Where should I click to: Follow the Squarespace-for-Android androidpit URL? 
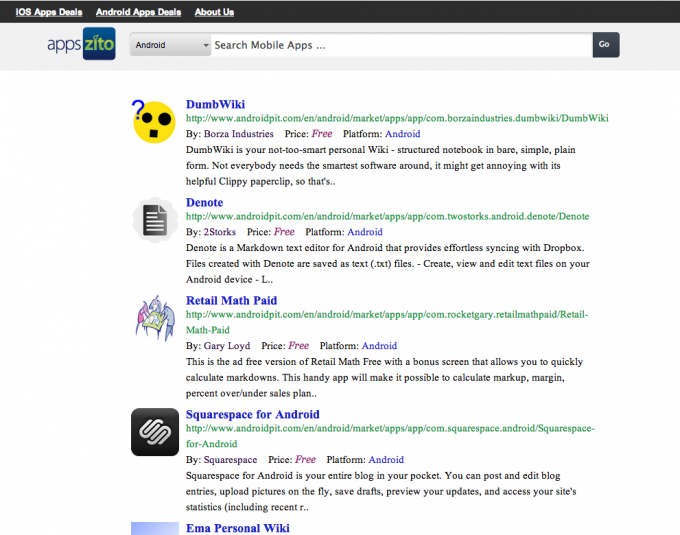(x=390, y=436)
